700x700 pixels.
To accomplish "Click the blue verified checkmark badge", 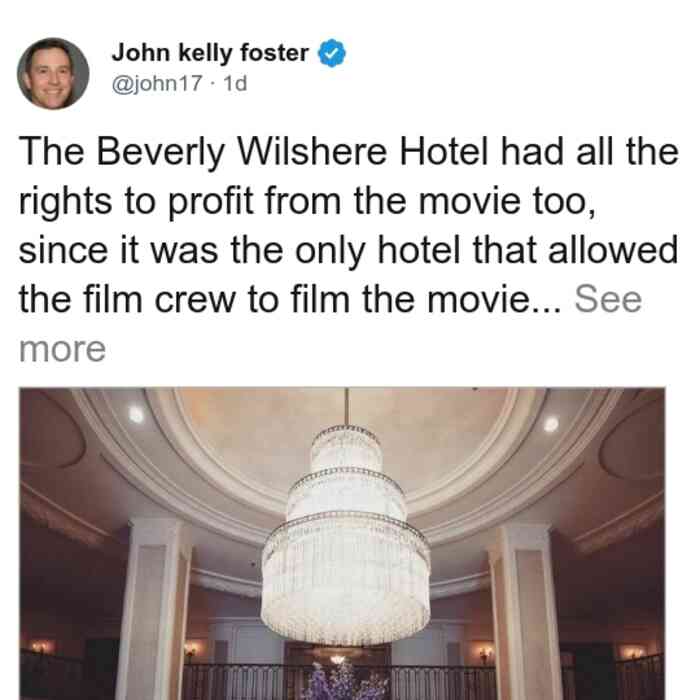I will (x=331, y=53).
